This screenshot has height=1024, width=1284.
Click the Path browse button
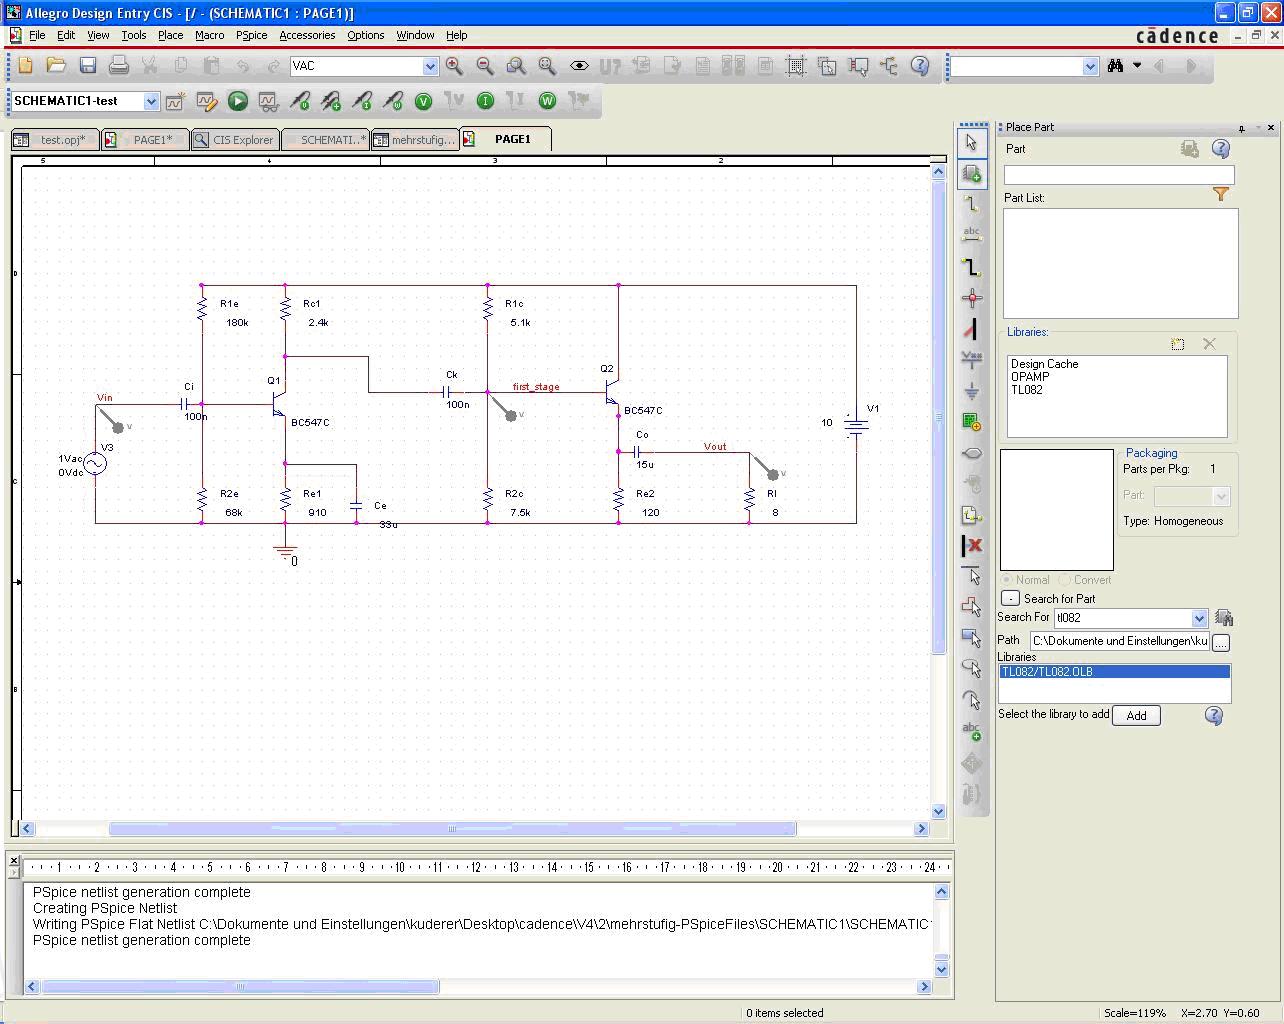[x=1220, y=642]
